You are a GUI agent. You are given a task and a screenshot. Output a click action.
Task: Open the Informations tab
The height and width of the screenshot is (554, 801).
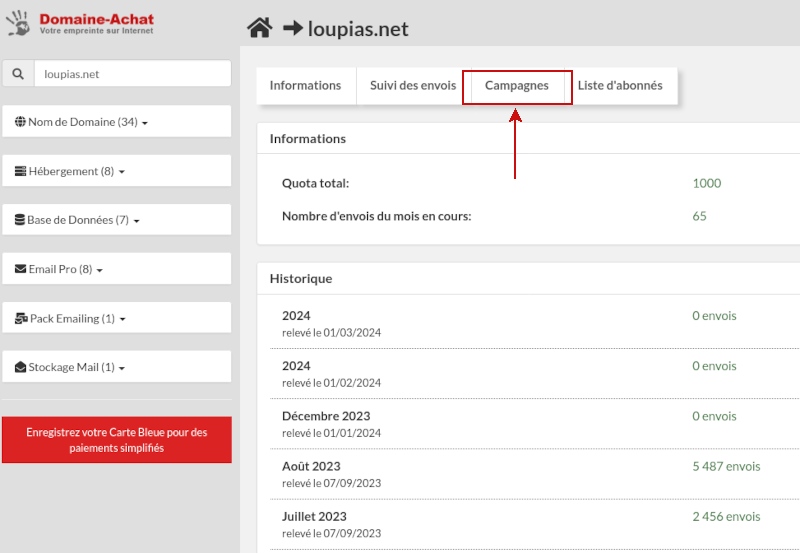[305, 85]
